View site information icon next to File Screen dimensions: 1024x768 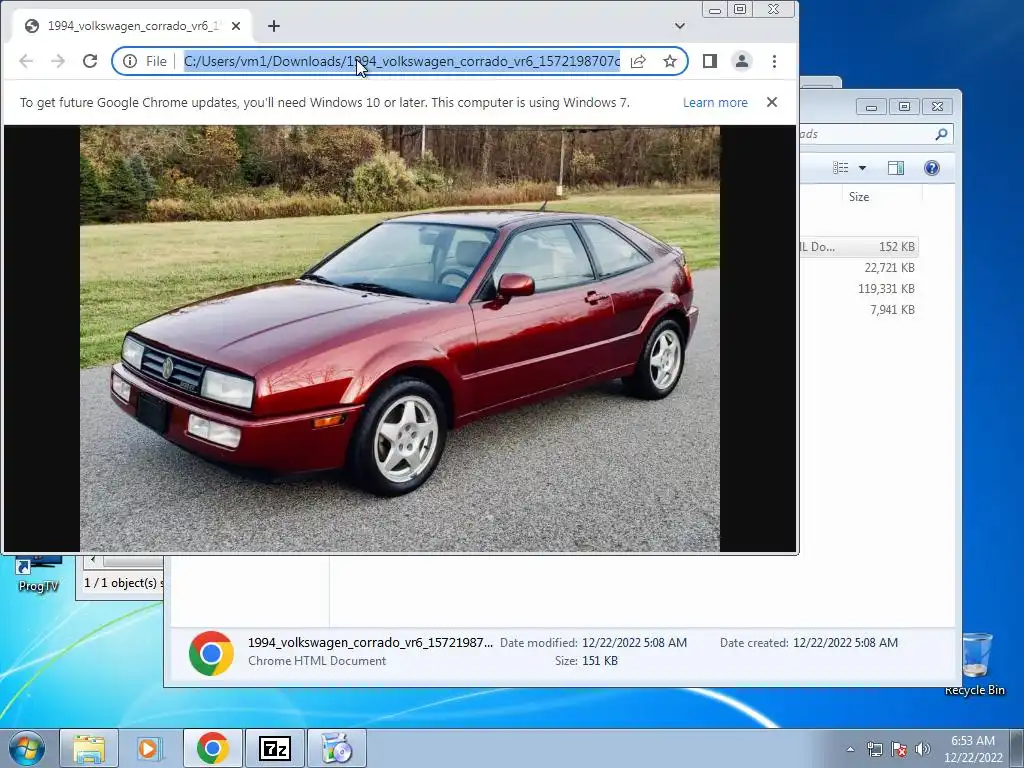point(130,61)
